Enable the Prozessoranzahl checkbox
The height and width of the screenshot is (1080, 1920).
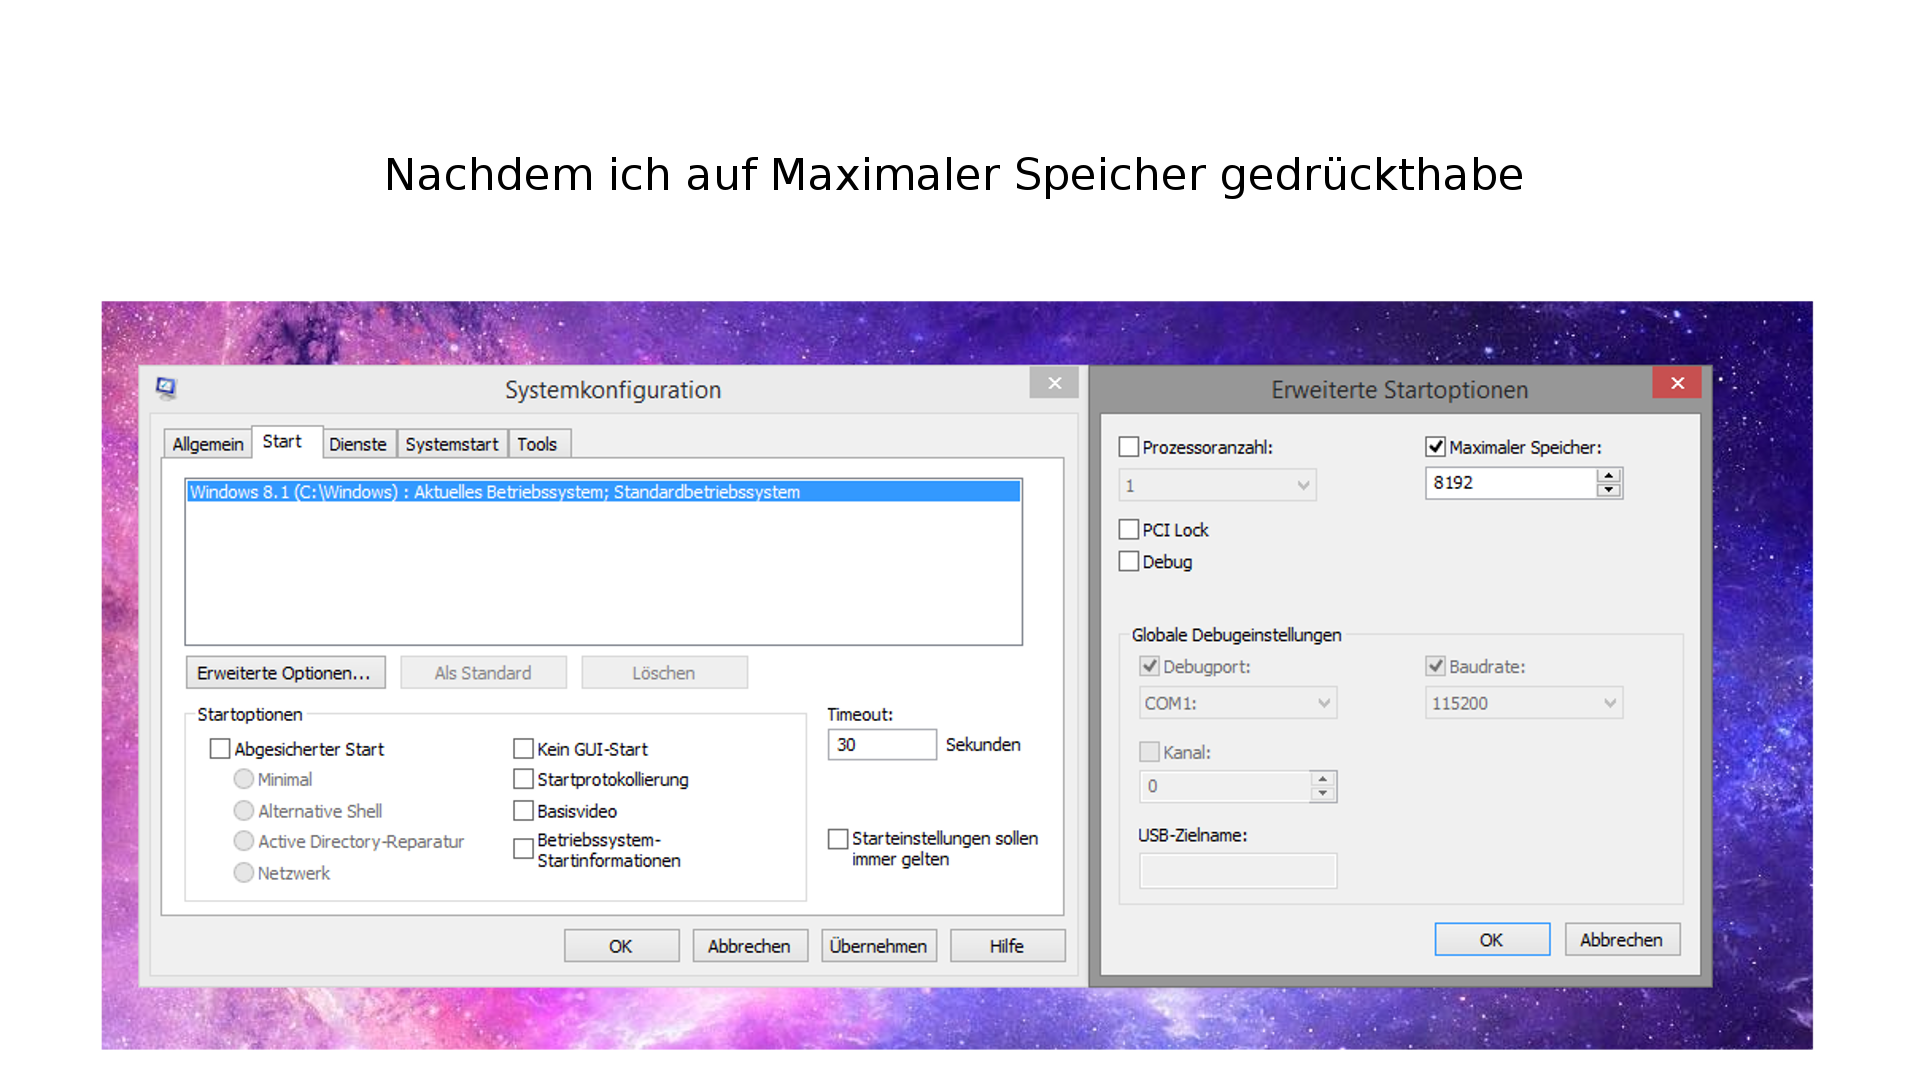(x=1129, y=447)
